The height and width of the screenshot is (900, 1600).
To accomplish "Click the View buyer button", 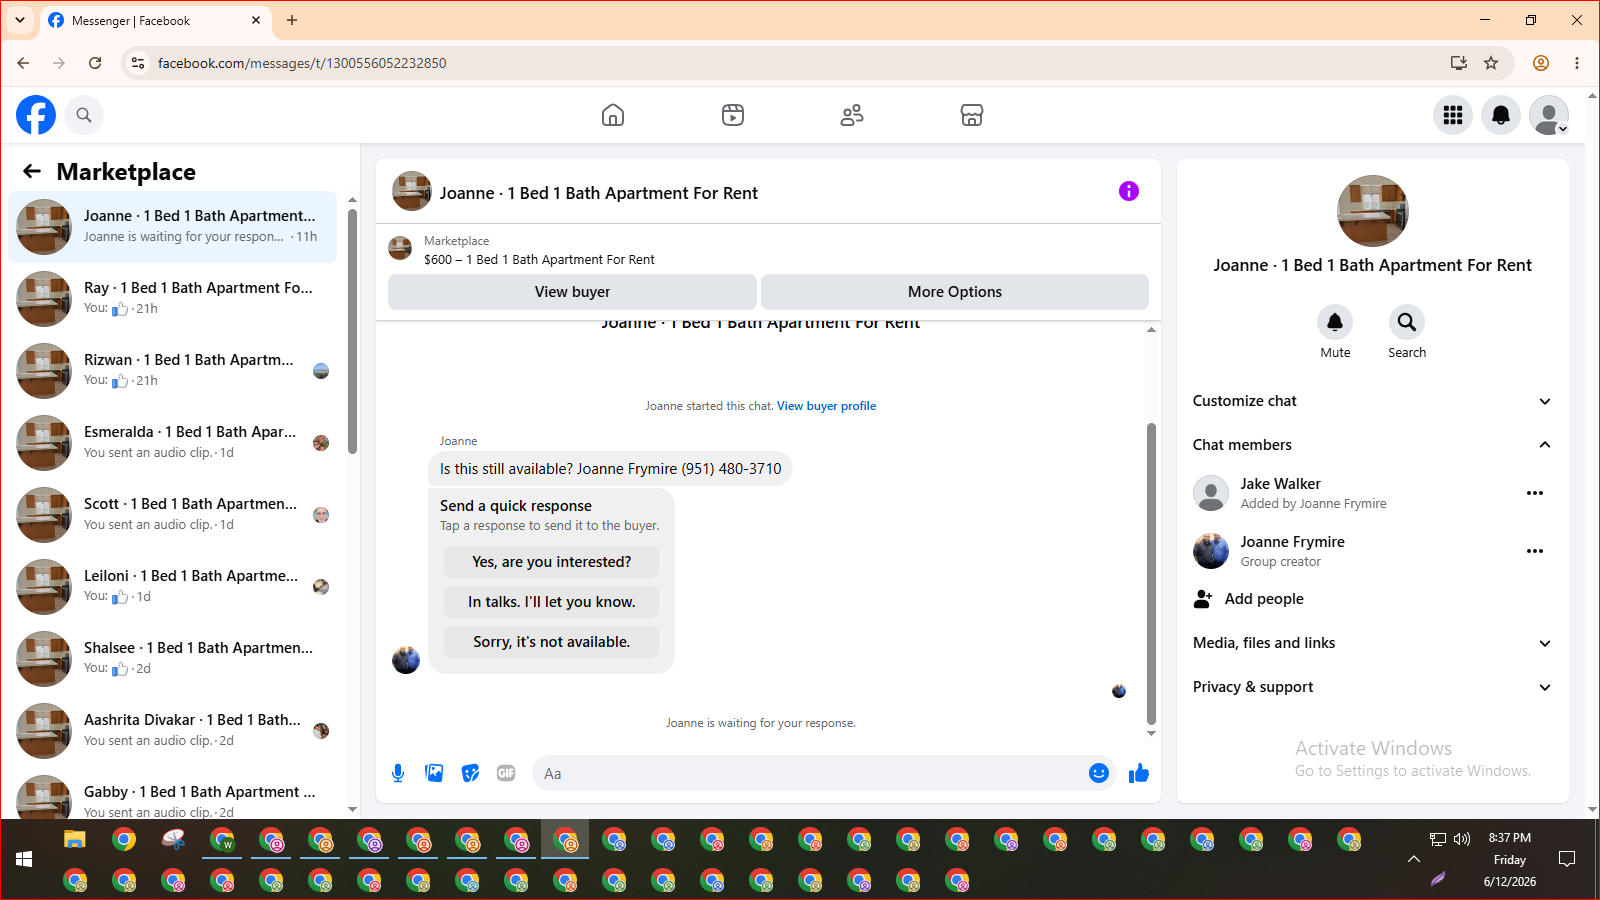I will coord(572,292).
